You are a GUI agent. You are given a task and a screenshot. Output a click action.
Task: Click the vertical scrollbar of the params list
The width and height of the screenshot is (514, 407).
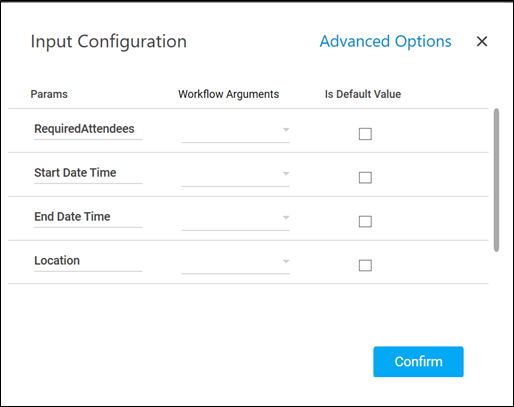(496, 180)
